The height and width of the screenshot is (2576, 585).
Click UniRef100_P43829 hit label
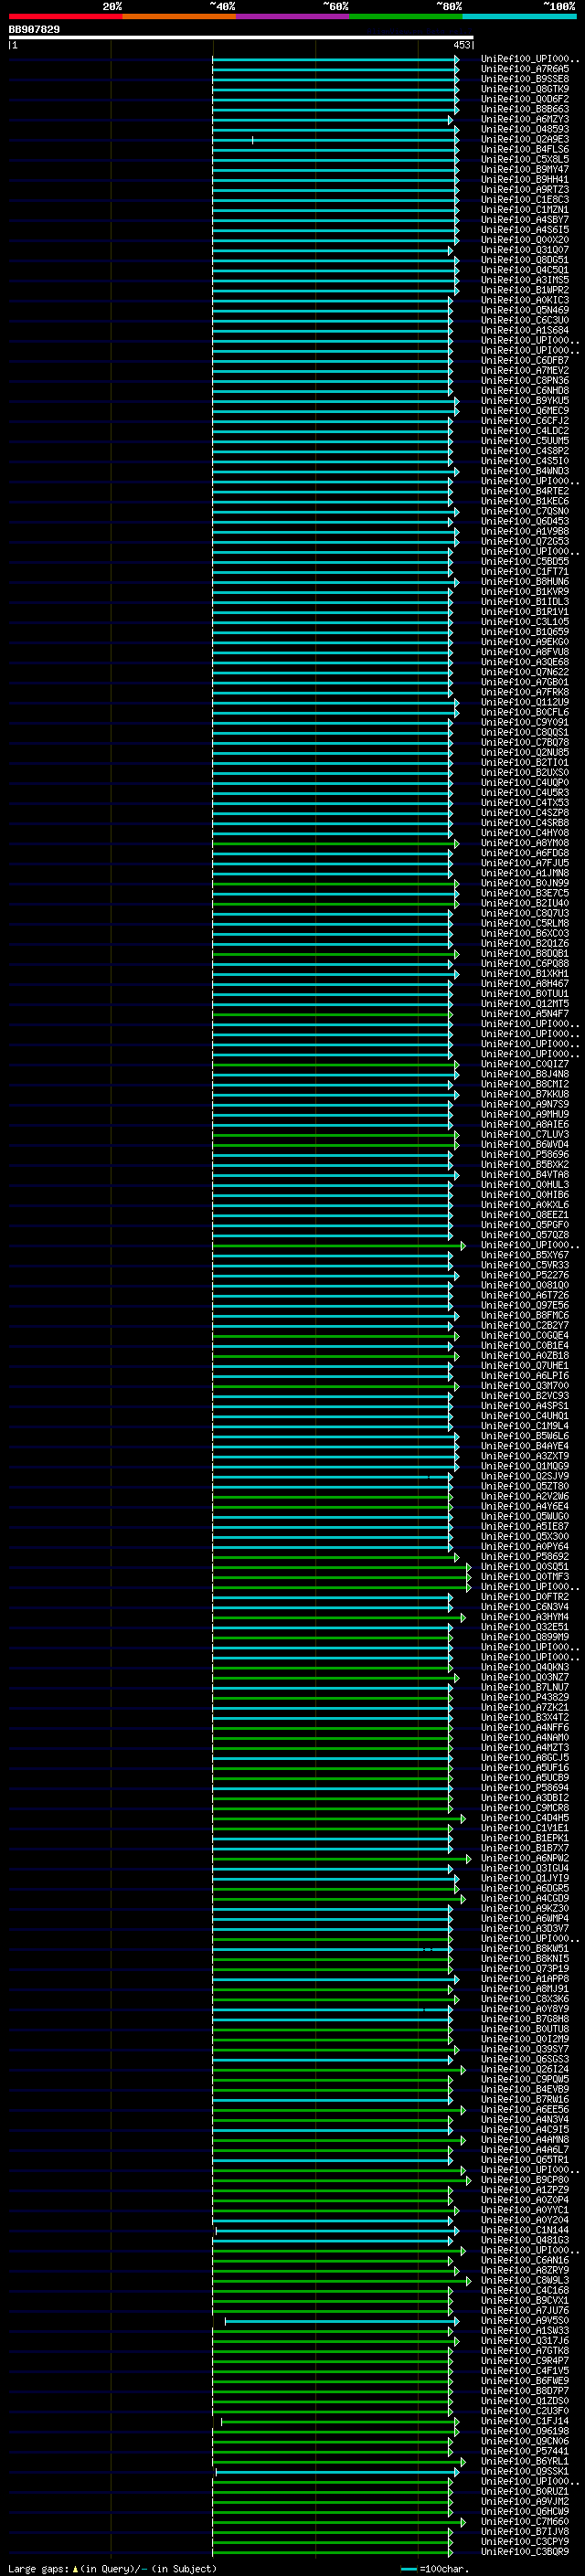[x=525, y=1698]
